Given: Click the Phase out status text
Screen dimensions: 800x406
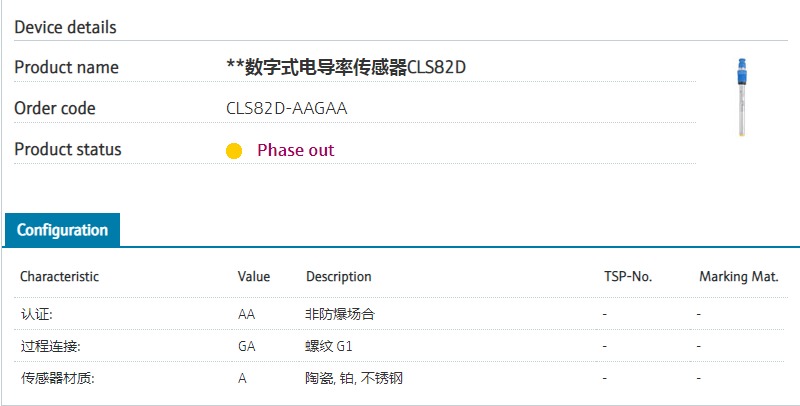Looking at the screenshot, I should click(295, 150).
